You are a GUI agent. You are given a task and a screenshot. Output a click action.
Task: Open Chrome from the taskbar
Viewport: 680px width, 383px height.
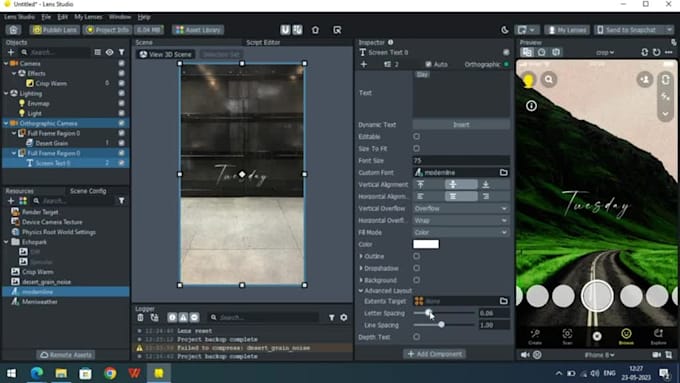110,373
